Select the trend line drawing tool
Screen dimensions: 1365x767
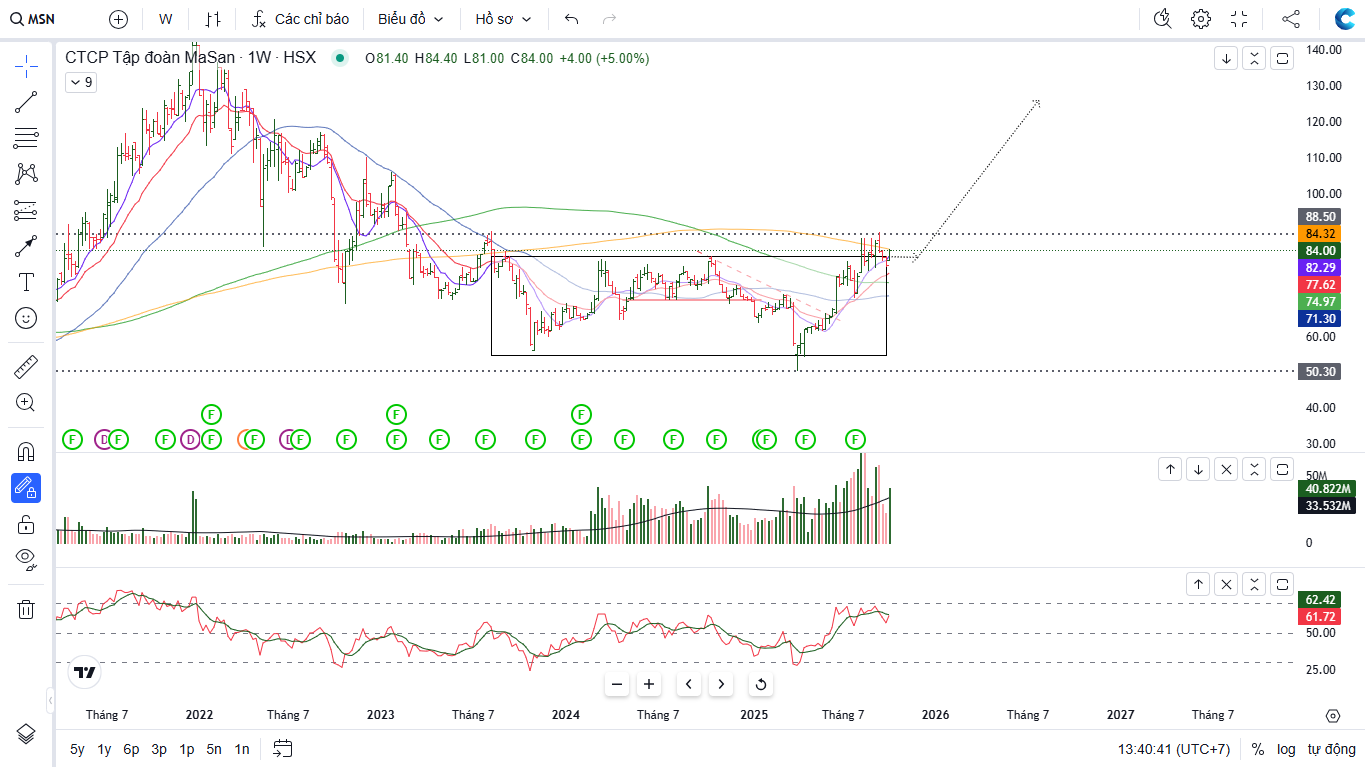pos(26,101)
